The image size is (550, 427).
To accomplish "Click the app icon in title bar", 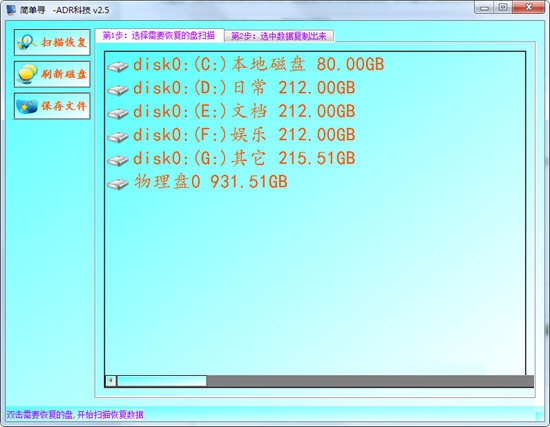I will click(11, 10).
